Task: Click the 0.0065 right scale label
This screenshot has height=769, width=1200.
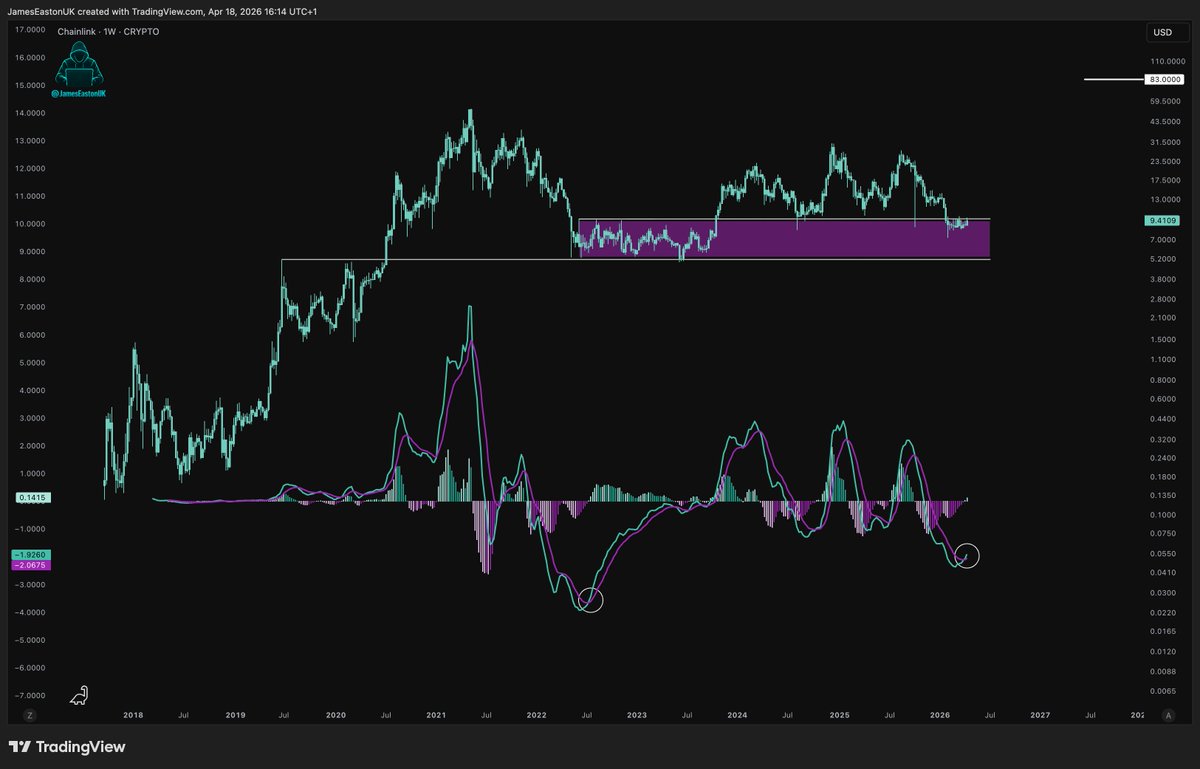Action: click(1164, 691)
